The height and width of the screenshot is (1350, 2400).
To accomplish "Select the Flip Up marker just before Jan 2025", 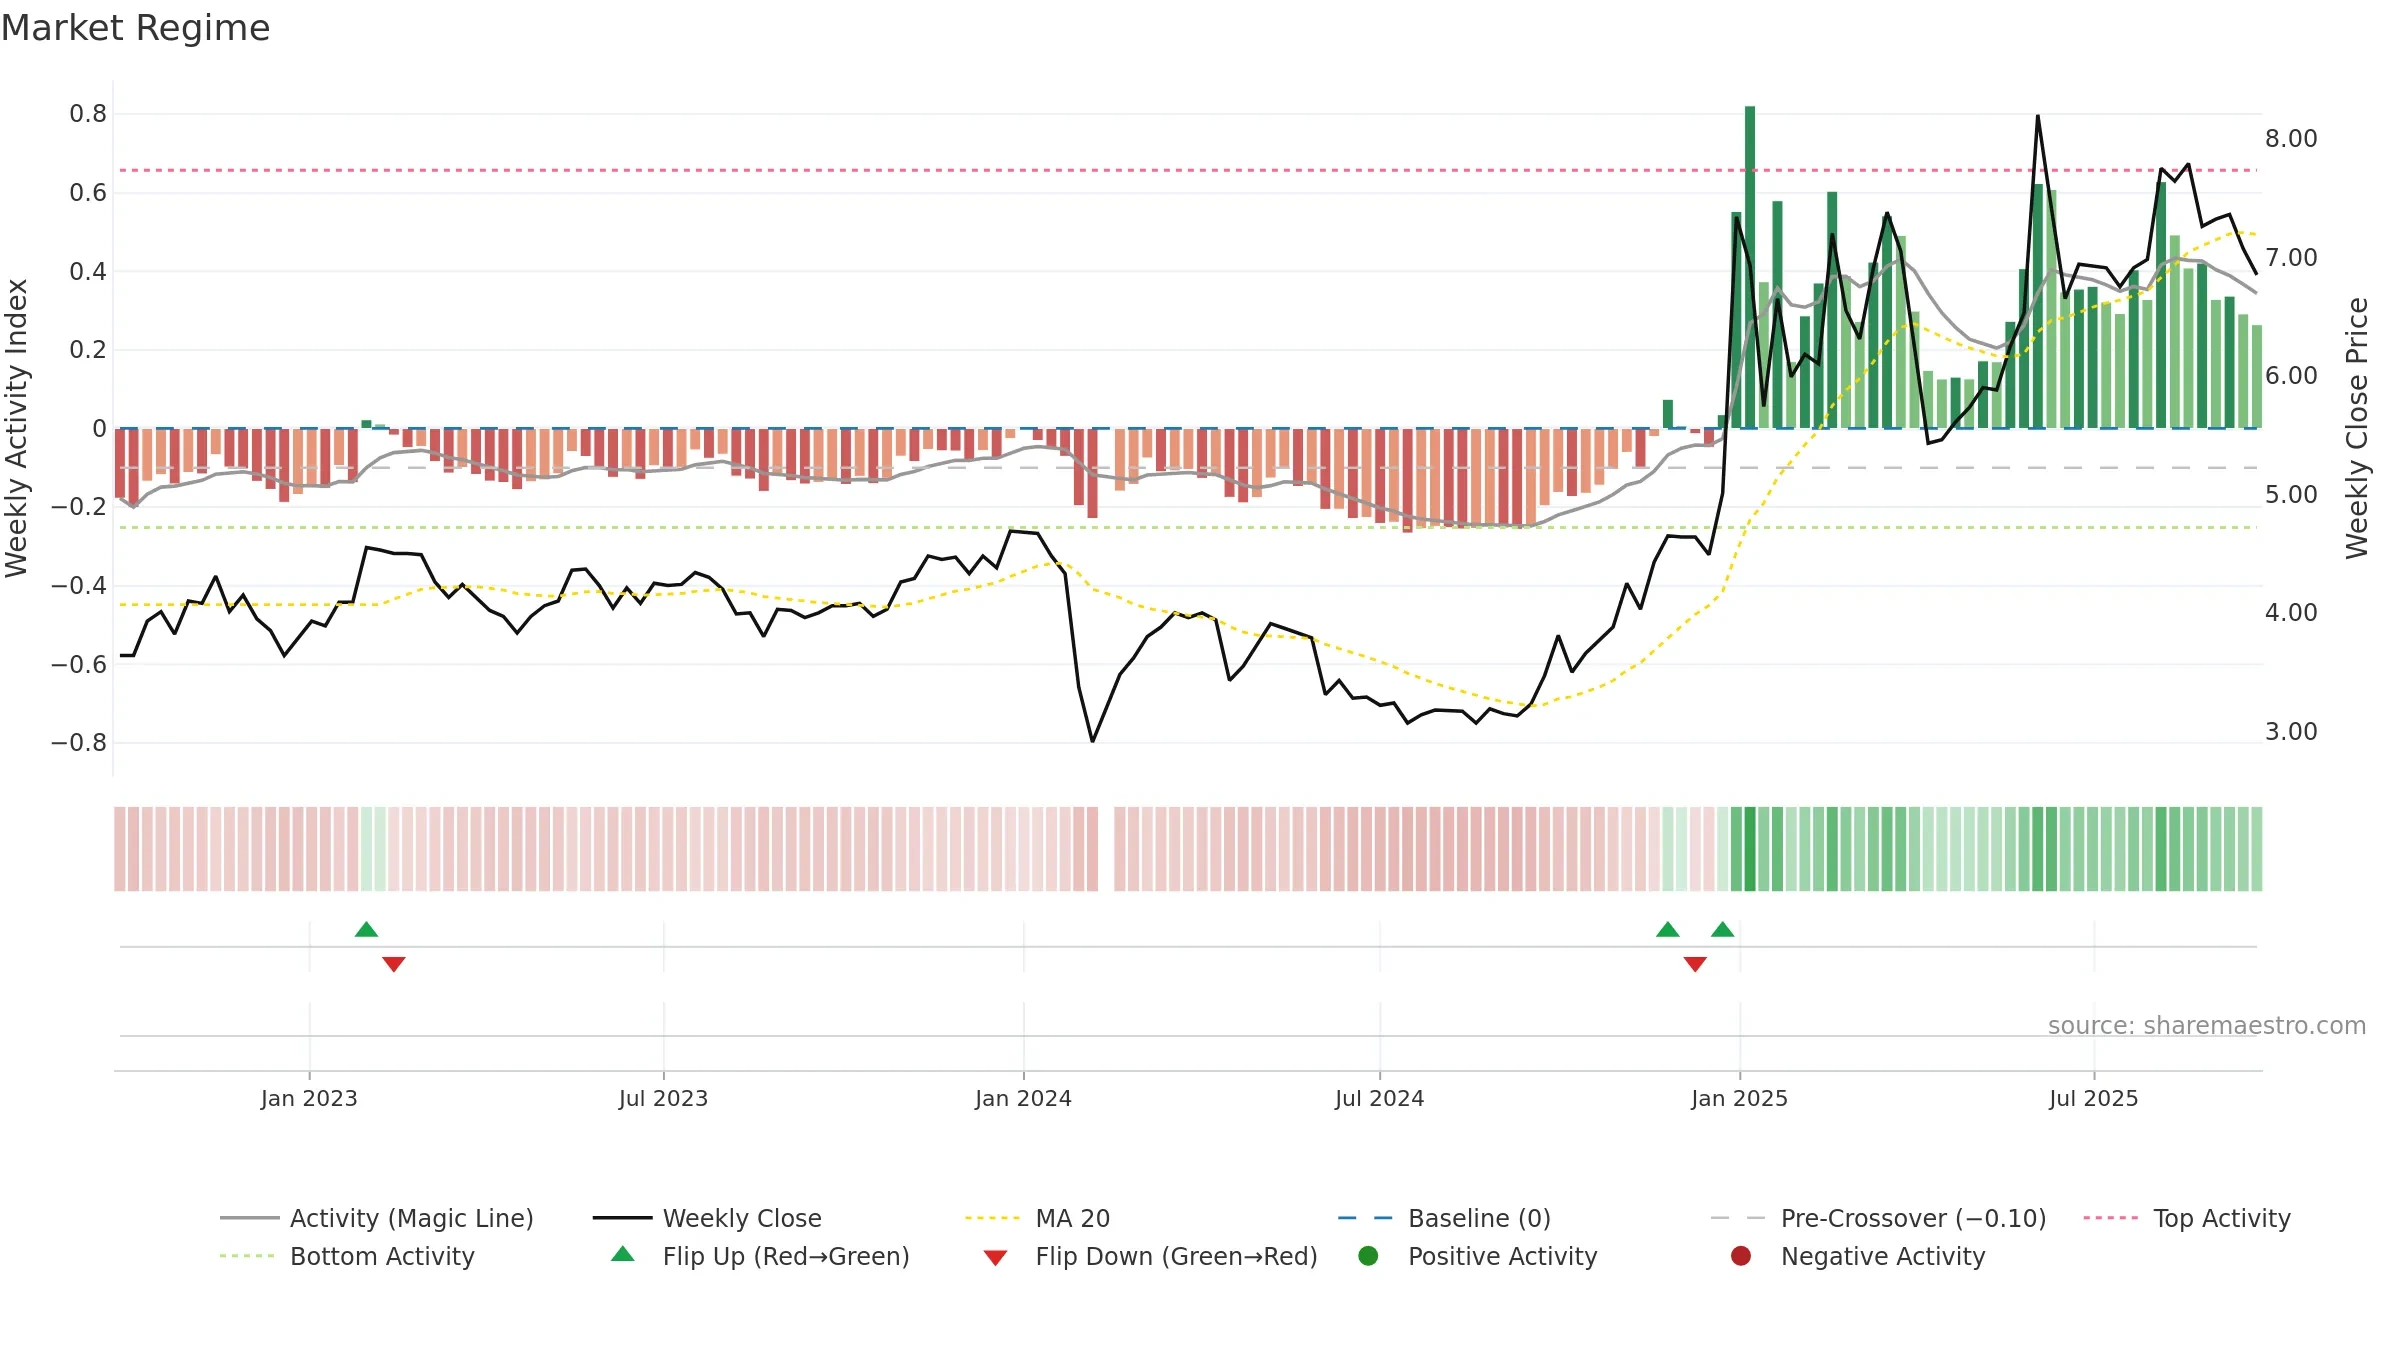I will (1722, 930).
